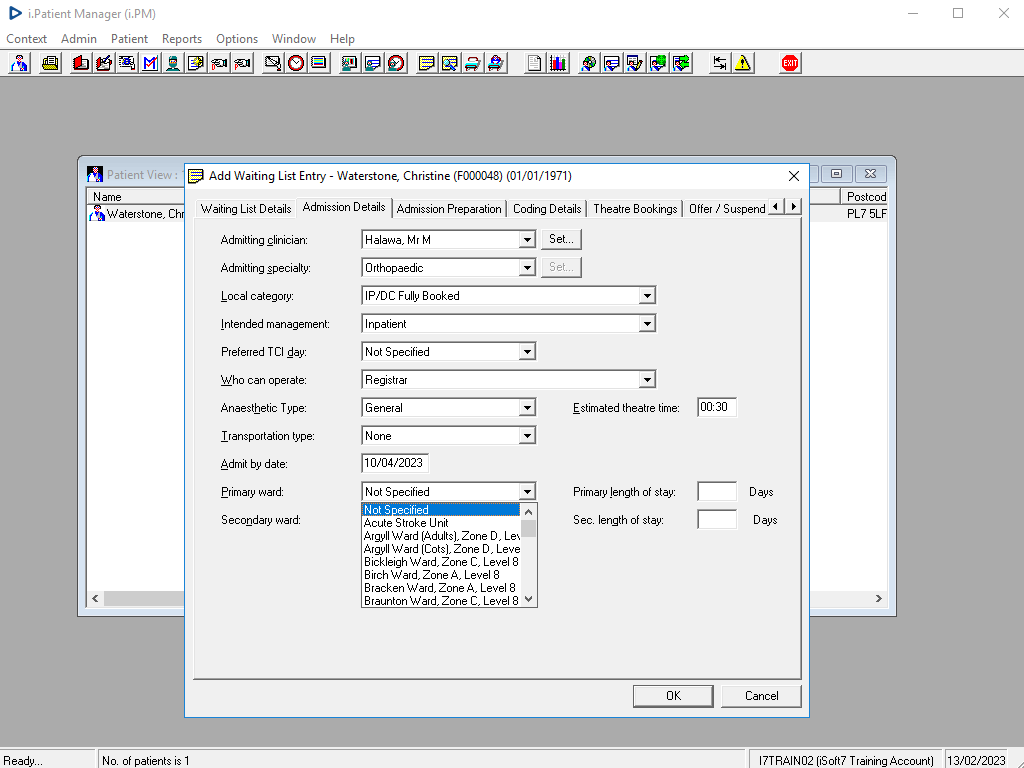Click the plain yellow note icon
The image size is (1024, 768).
click(x=426, y=63)
